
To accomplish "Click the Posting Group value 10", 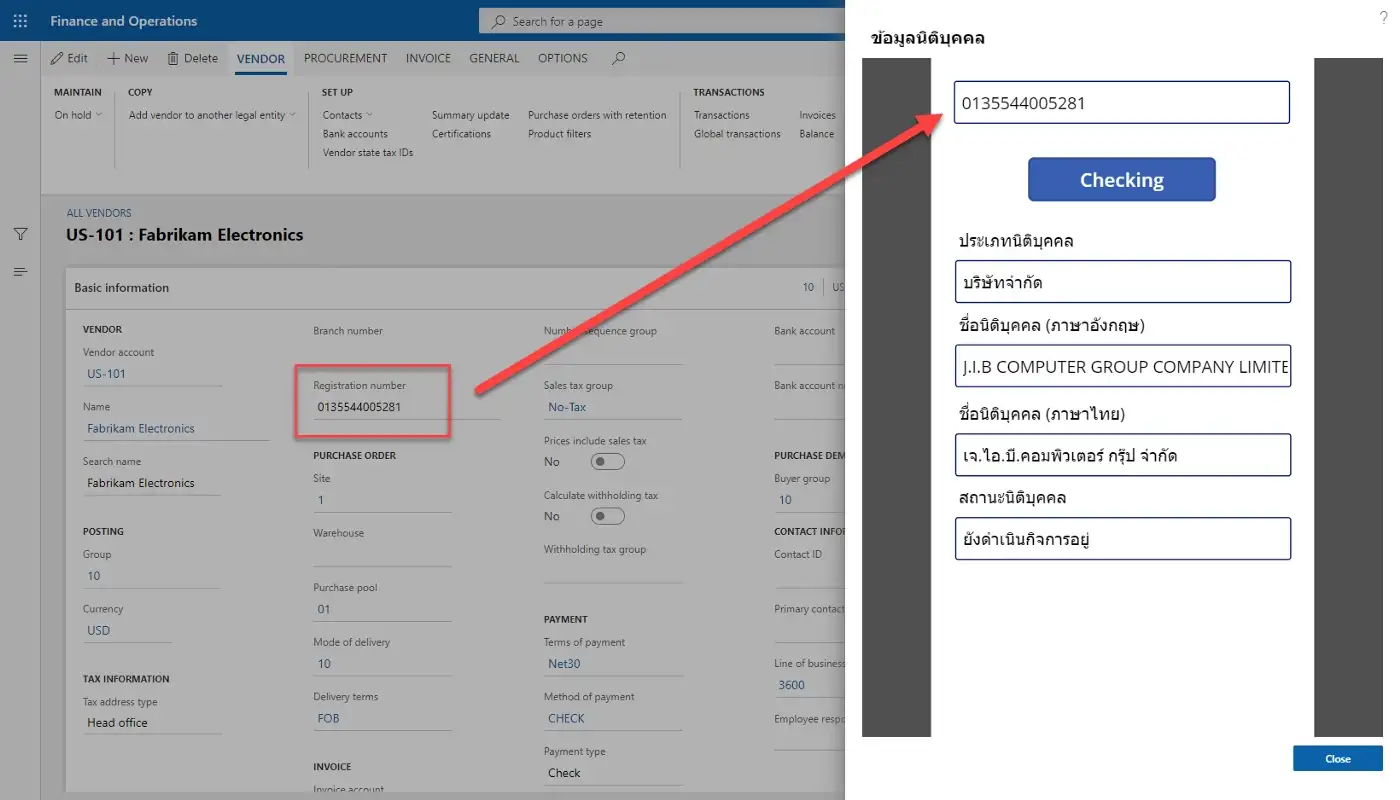I will pos(152,576).
